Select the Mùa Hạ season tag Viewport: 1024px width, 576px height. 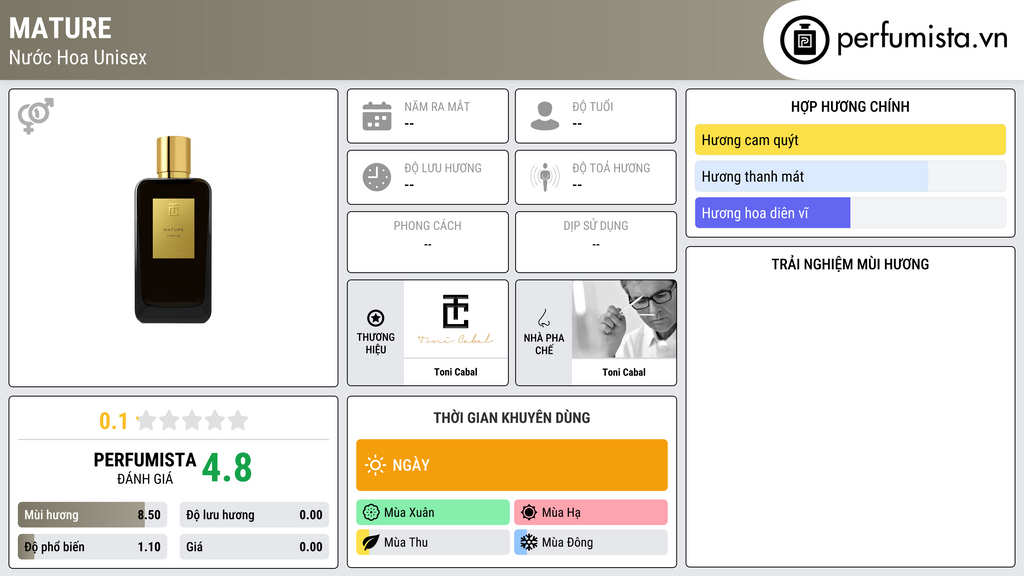[x=590, y=512]
